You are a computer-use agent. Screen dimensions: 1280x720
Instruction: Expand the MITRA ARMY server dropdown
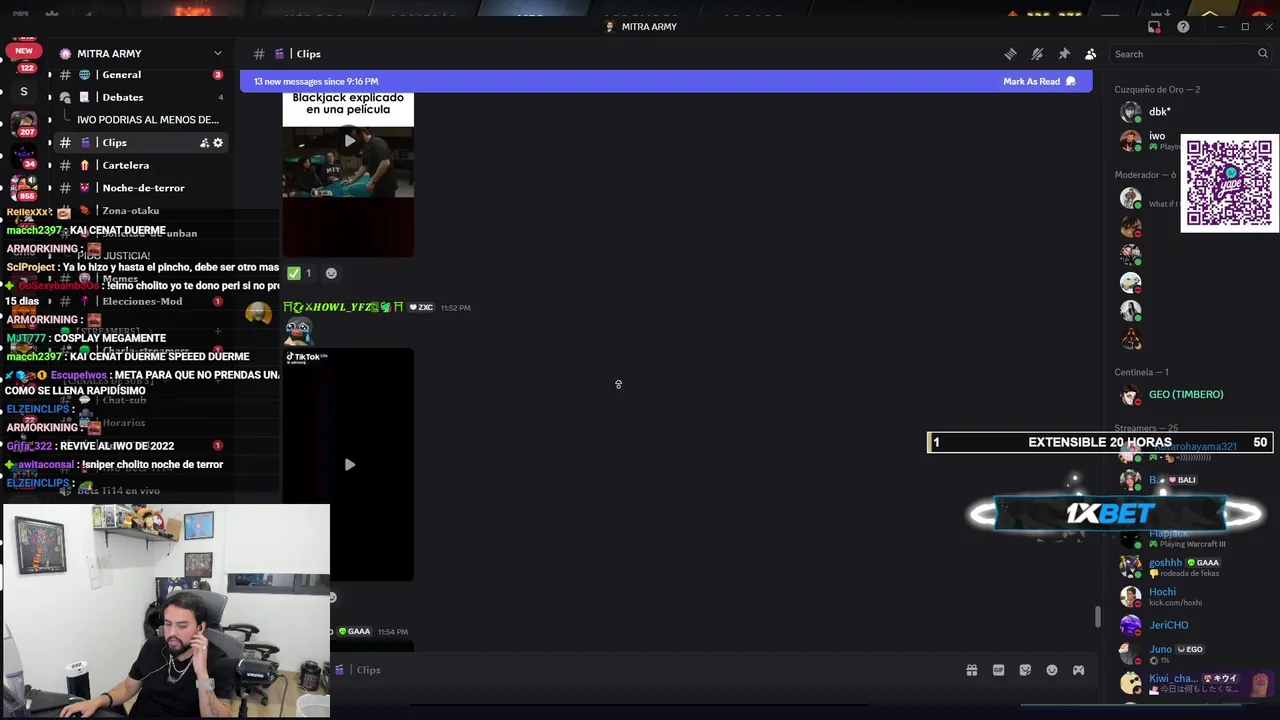pyautogui.click(x=217, y=53)
